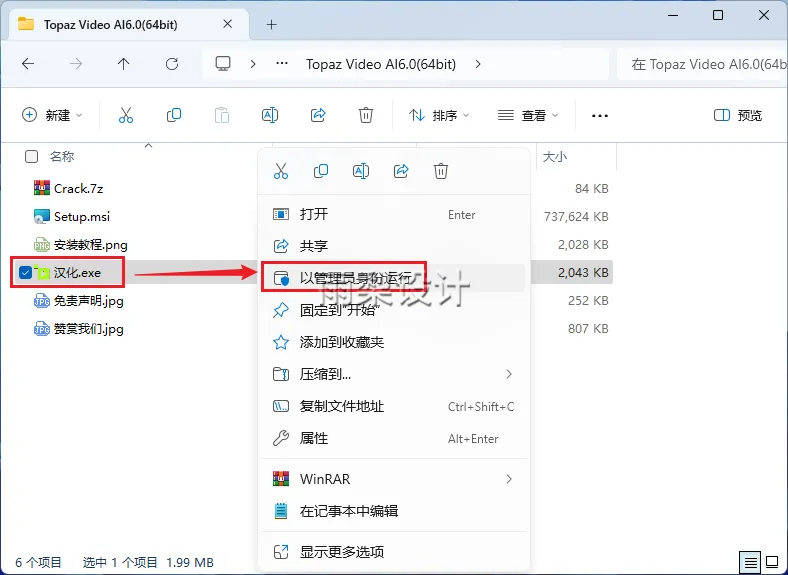The height and width of the screenshot is (575, 788).
Task: Click the Delete trash icon in the toolbar
Action: point(366,116)
